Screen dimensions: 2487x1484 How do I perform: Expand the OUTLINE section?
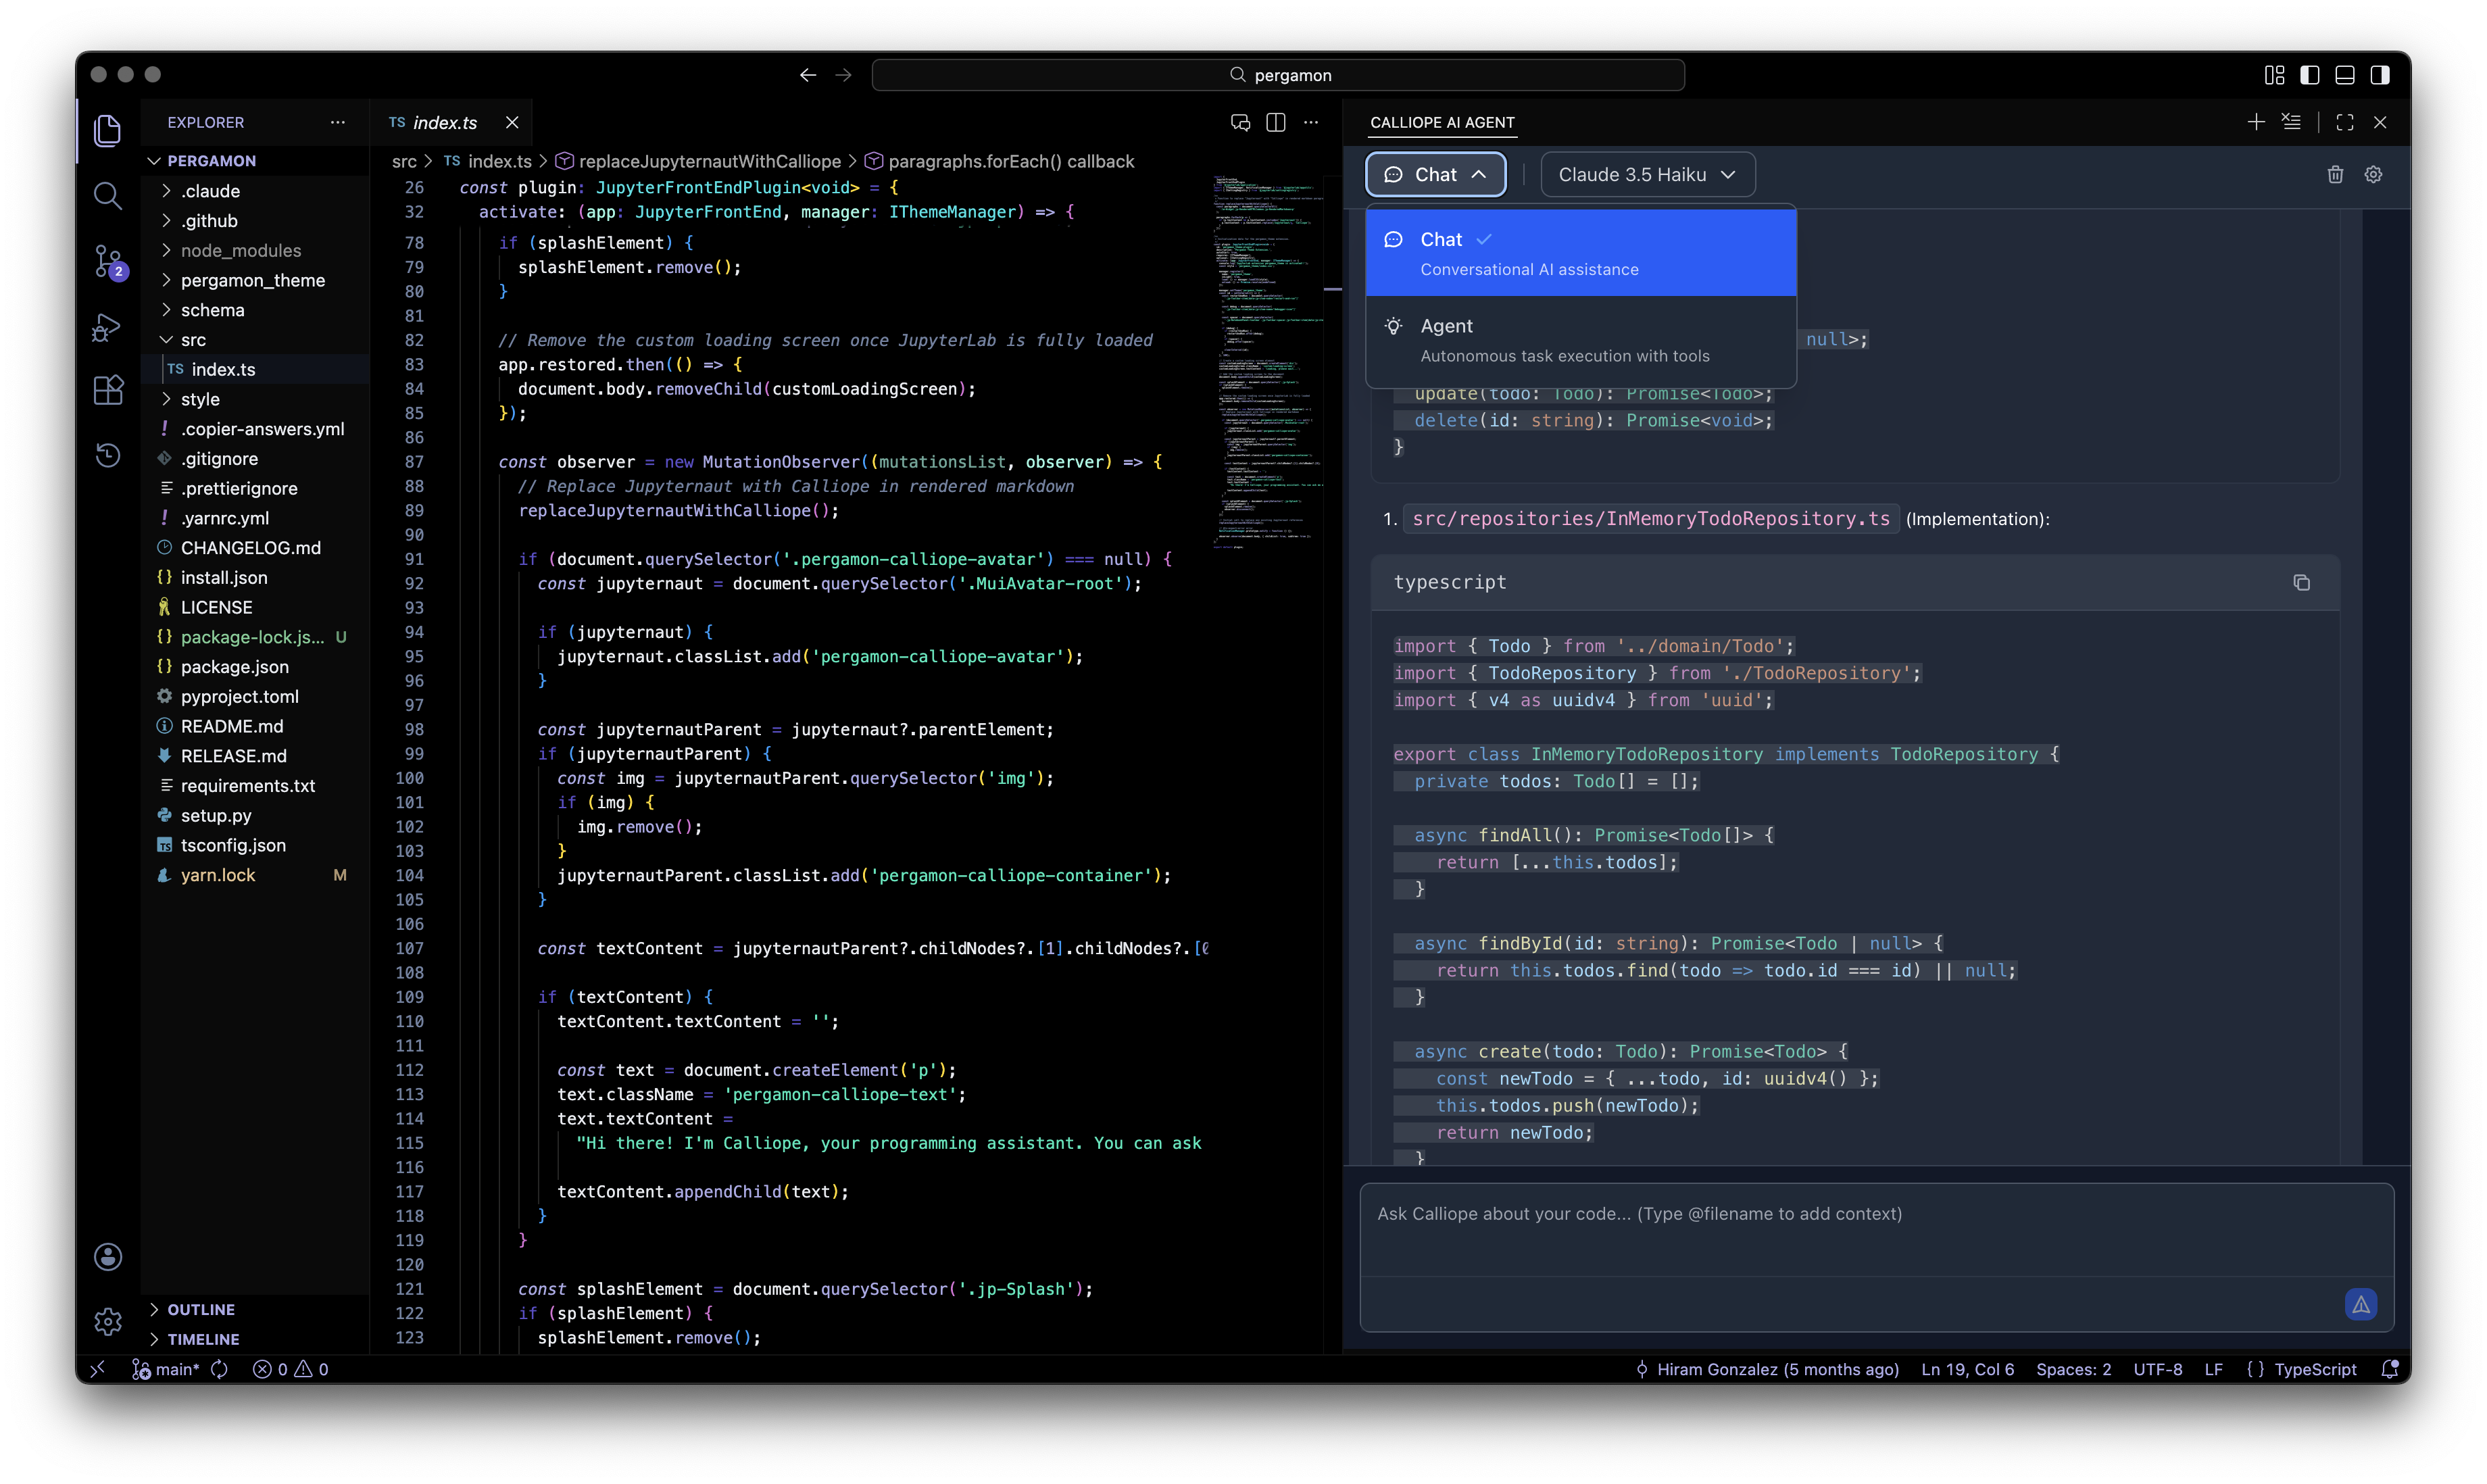tap(201, 1309)
